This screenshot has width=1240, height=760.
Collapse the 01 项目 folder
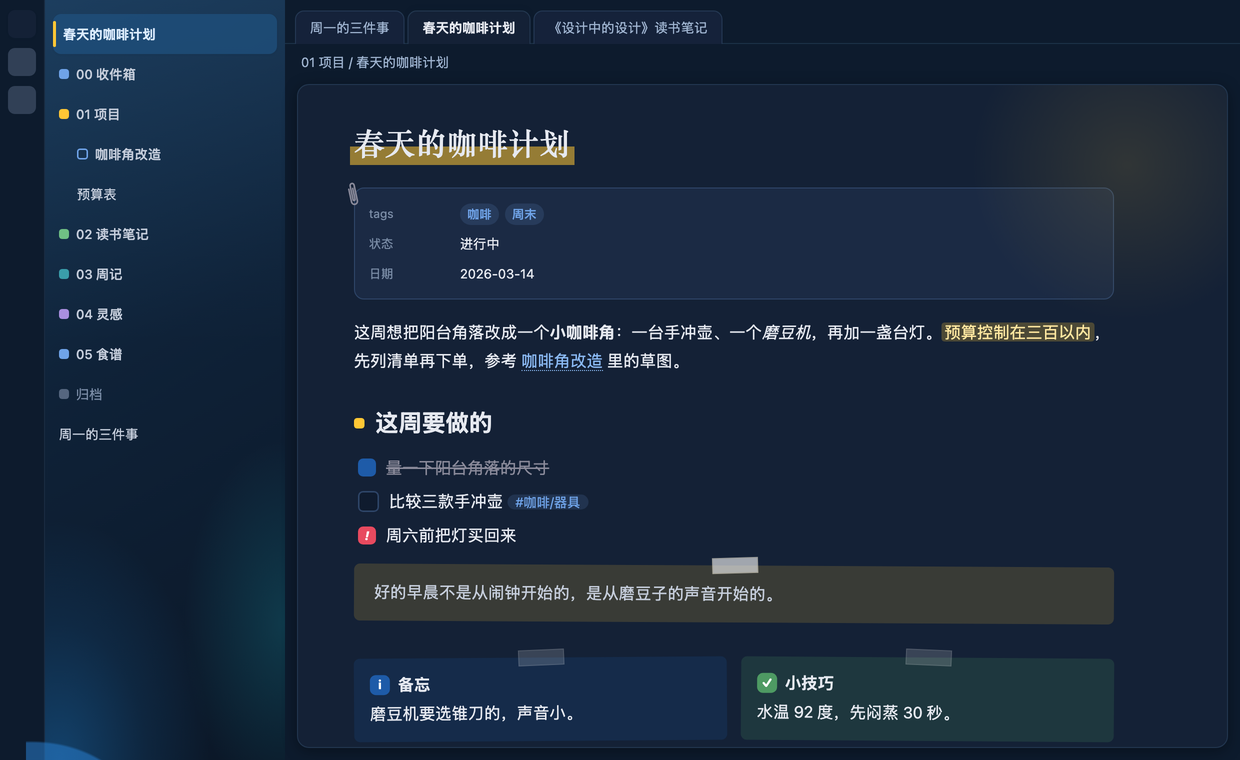165,114
